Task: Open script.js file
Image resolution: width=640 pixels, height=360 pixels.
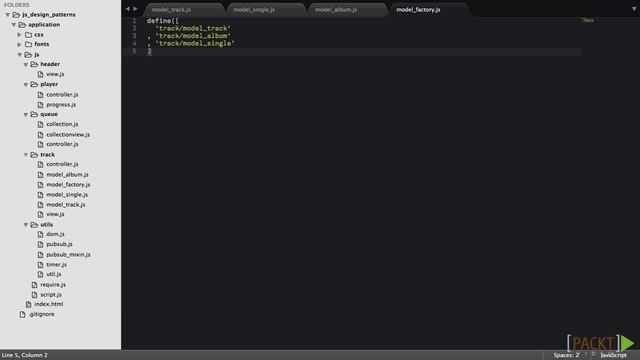Action: point(51,295)
